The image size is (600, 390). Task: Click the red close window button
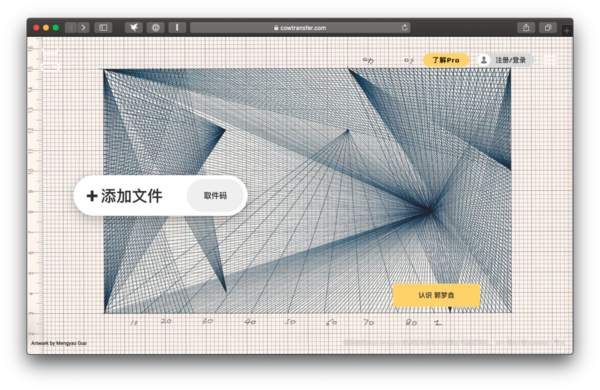click(36, 28)
